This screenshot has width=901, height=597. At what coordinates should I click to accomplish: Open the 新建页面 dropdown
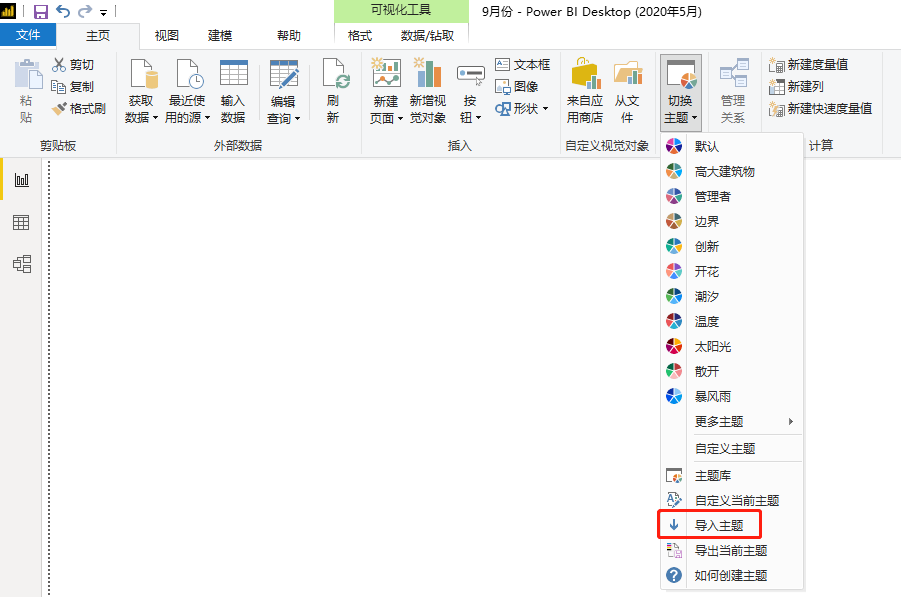(x=386, y=91)
